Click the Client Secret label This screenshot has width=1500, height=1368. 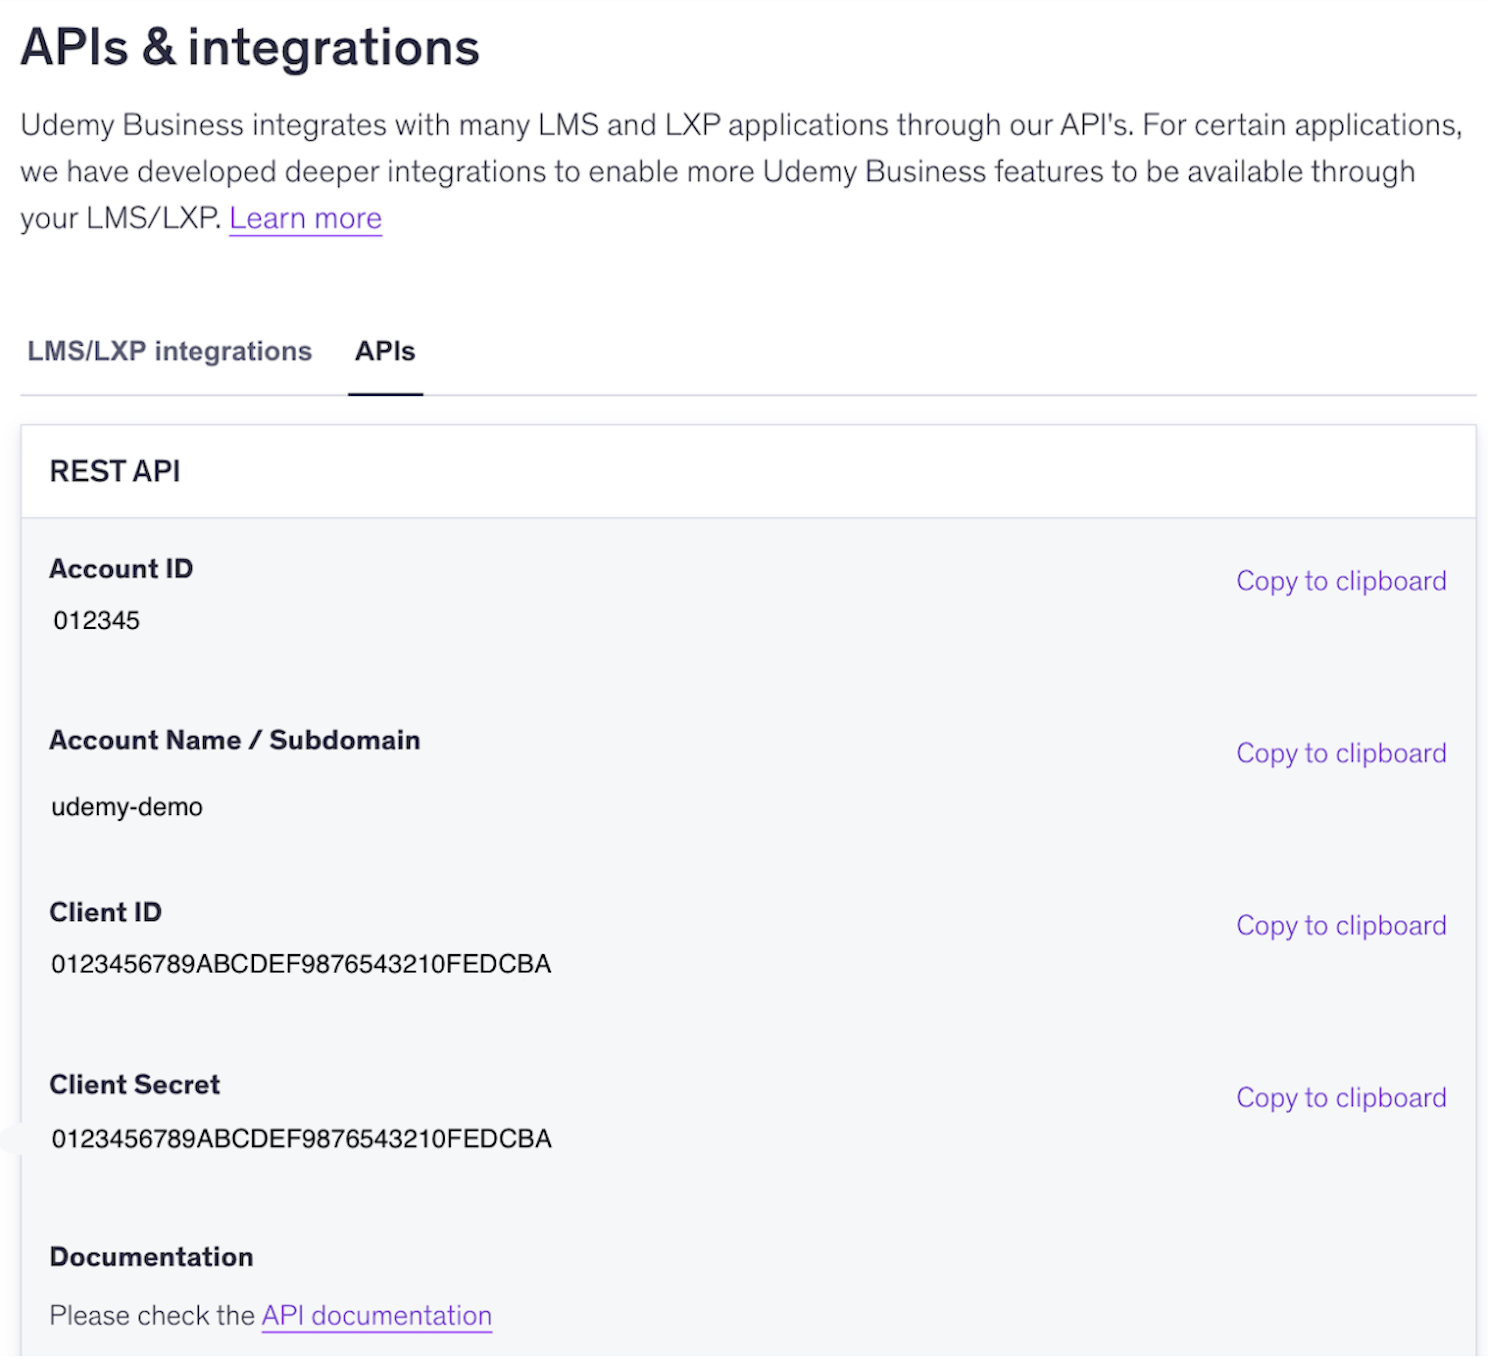tap(134, 1085)
